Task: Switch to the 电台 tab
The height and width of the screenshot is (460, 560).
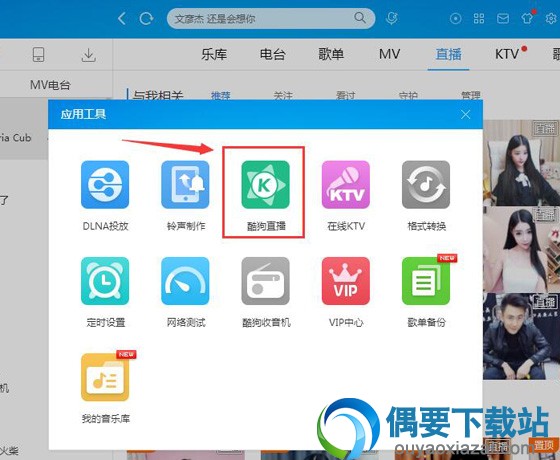Action: [x=272, y=54]
